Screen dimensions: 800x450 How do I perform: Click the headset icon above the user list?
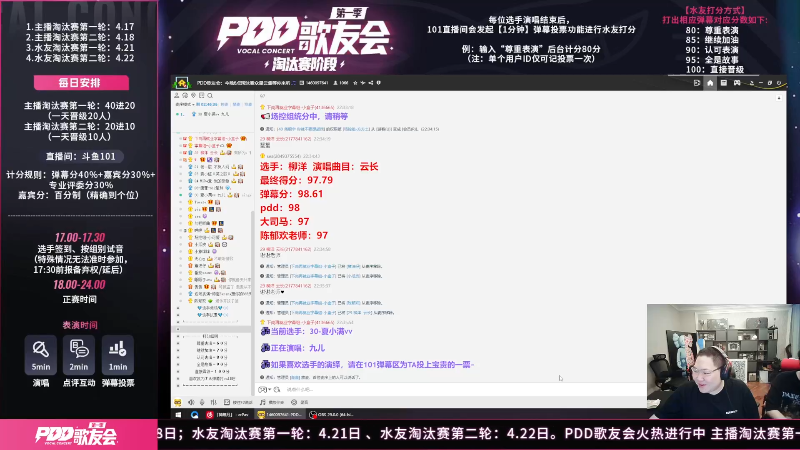tap(185, 95)
